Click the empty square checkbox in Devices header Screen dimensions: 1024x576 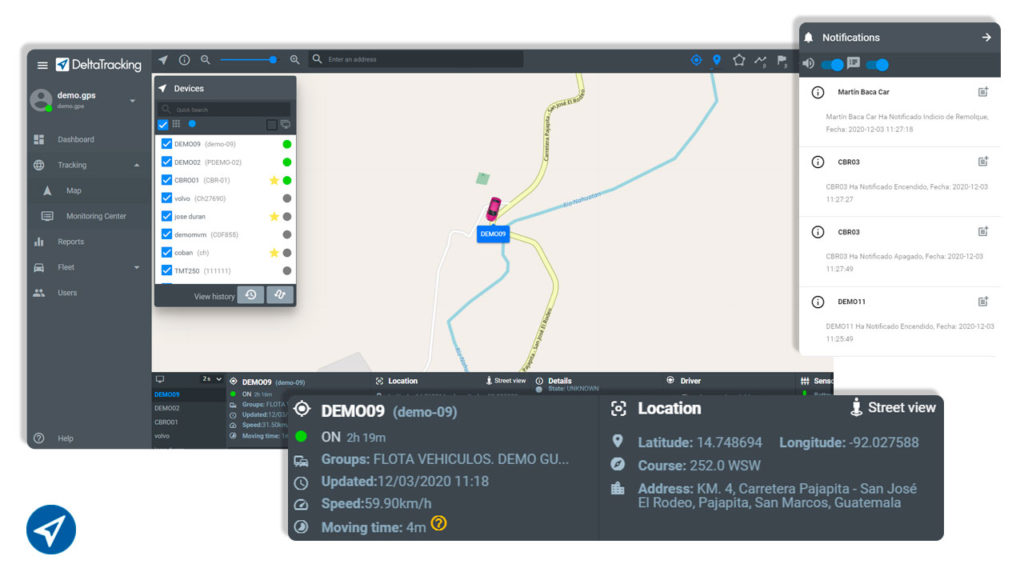pos(271,124)
